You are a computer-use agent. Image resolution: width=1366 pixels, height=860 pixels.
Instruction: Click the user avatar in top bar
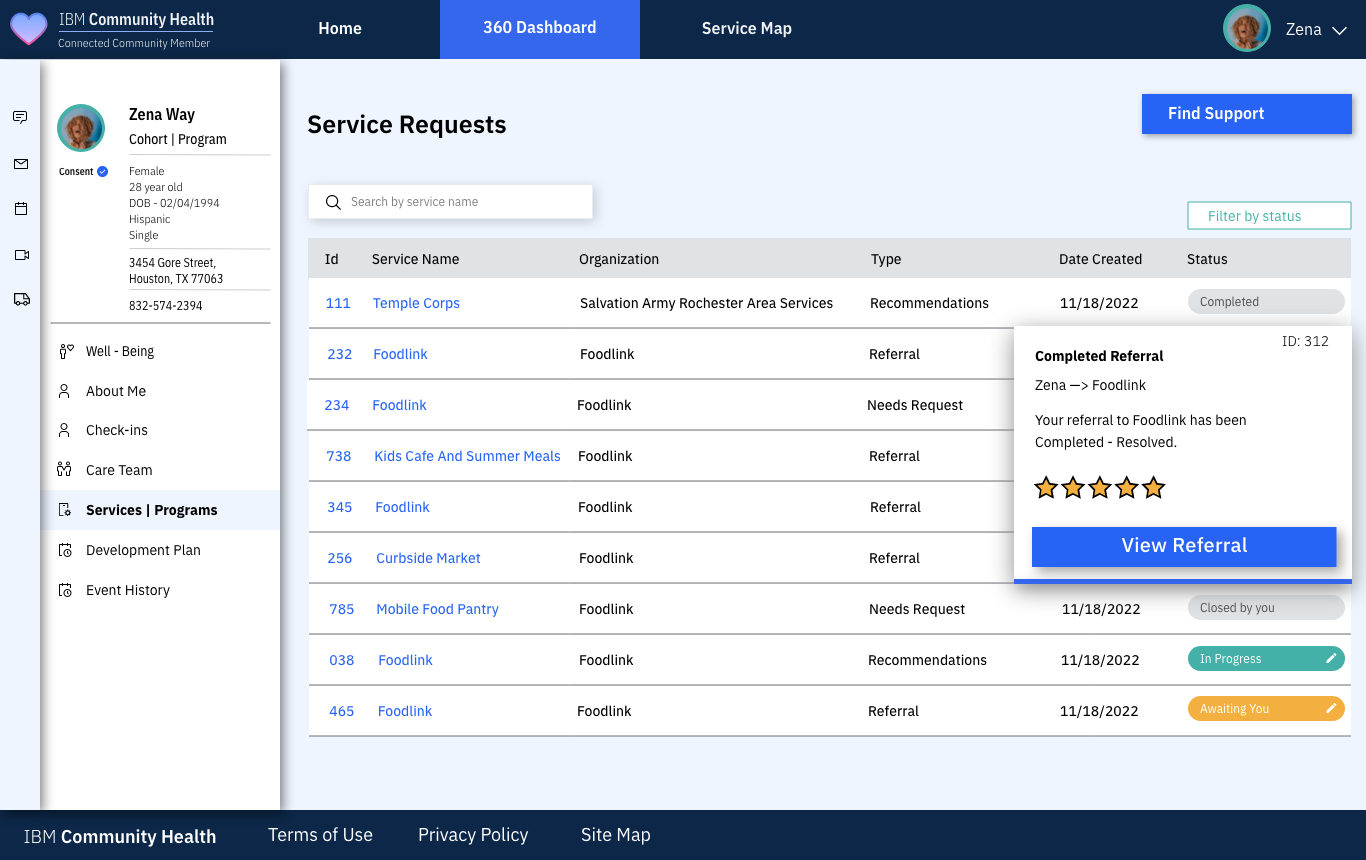coord(1247,28)
